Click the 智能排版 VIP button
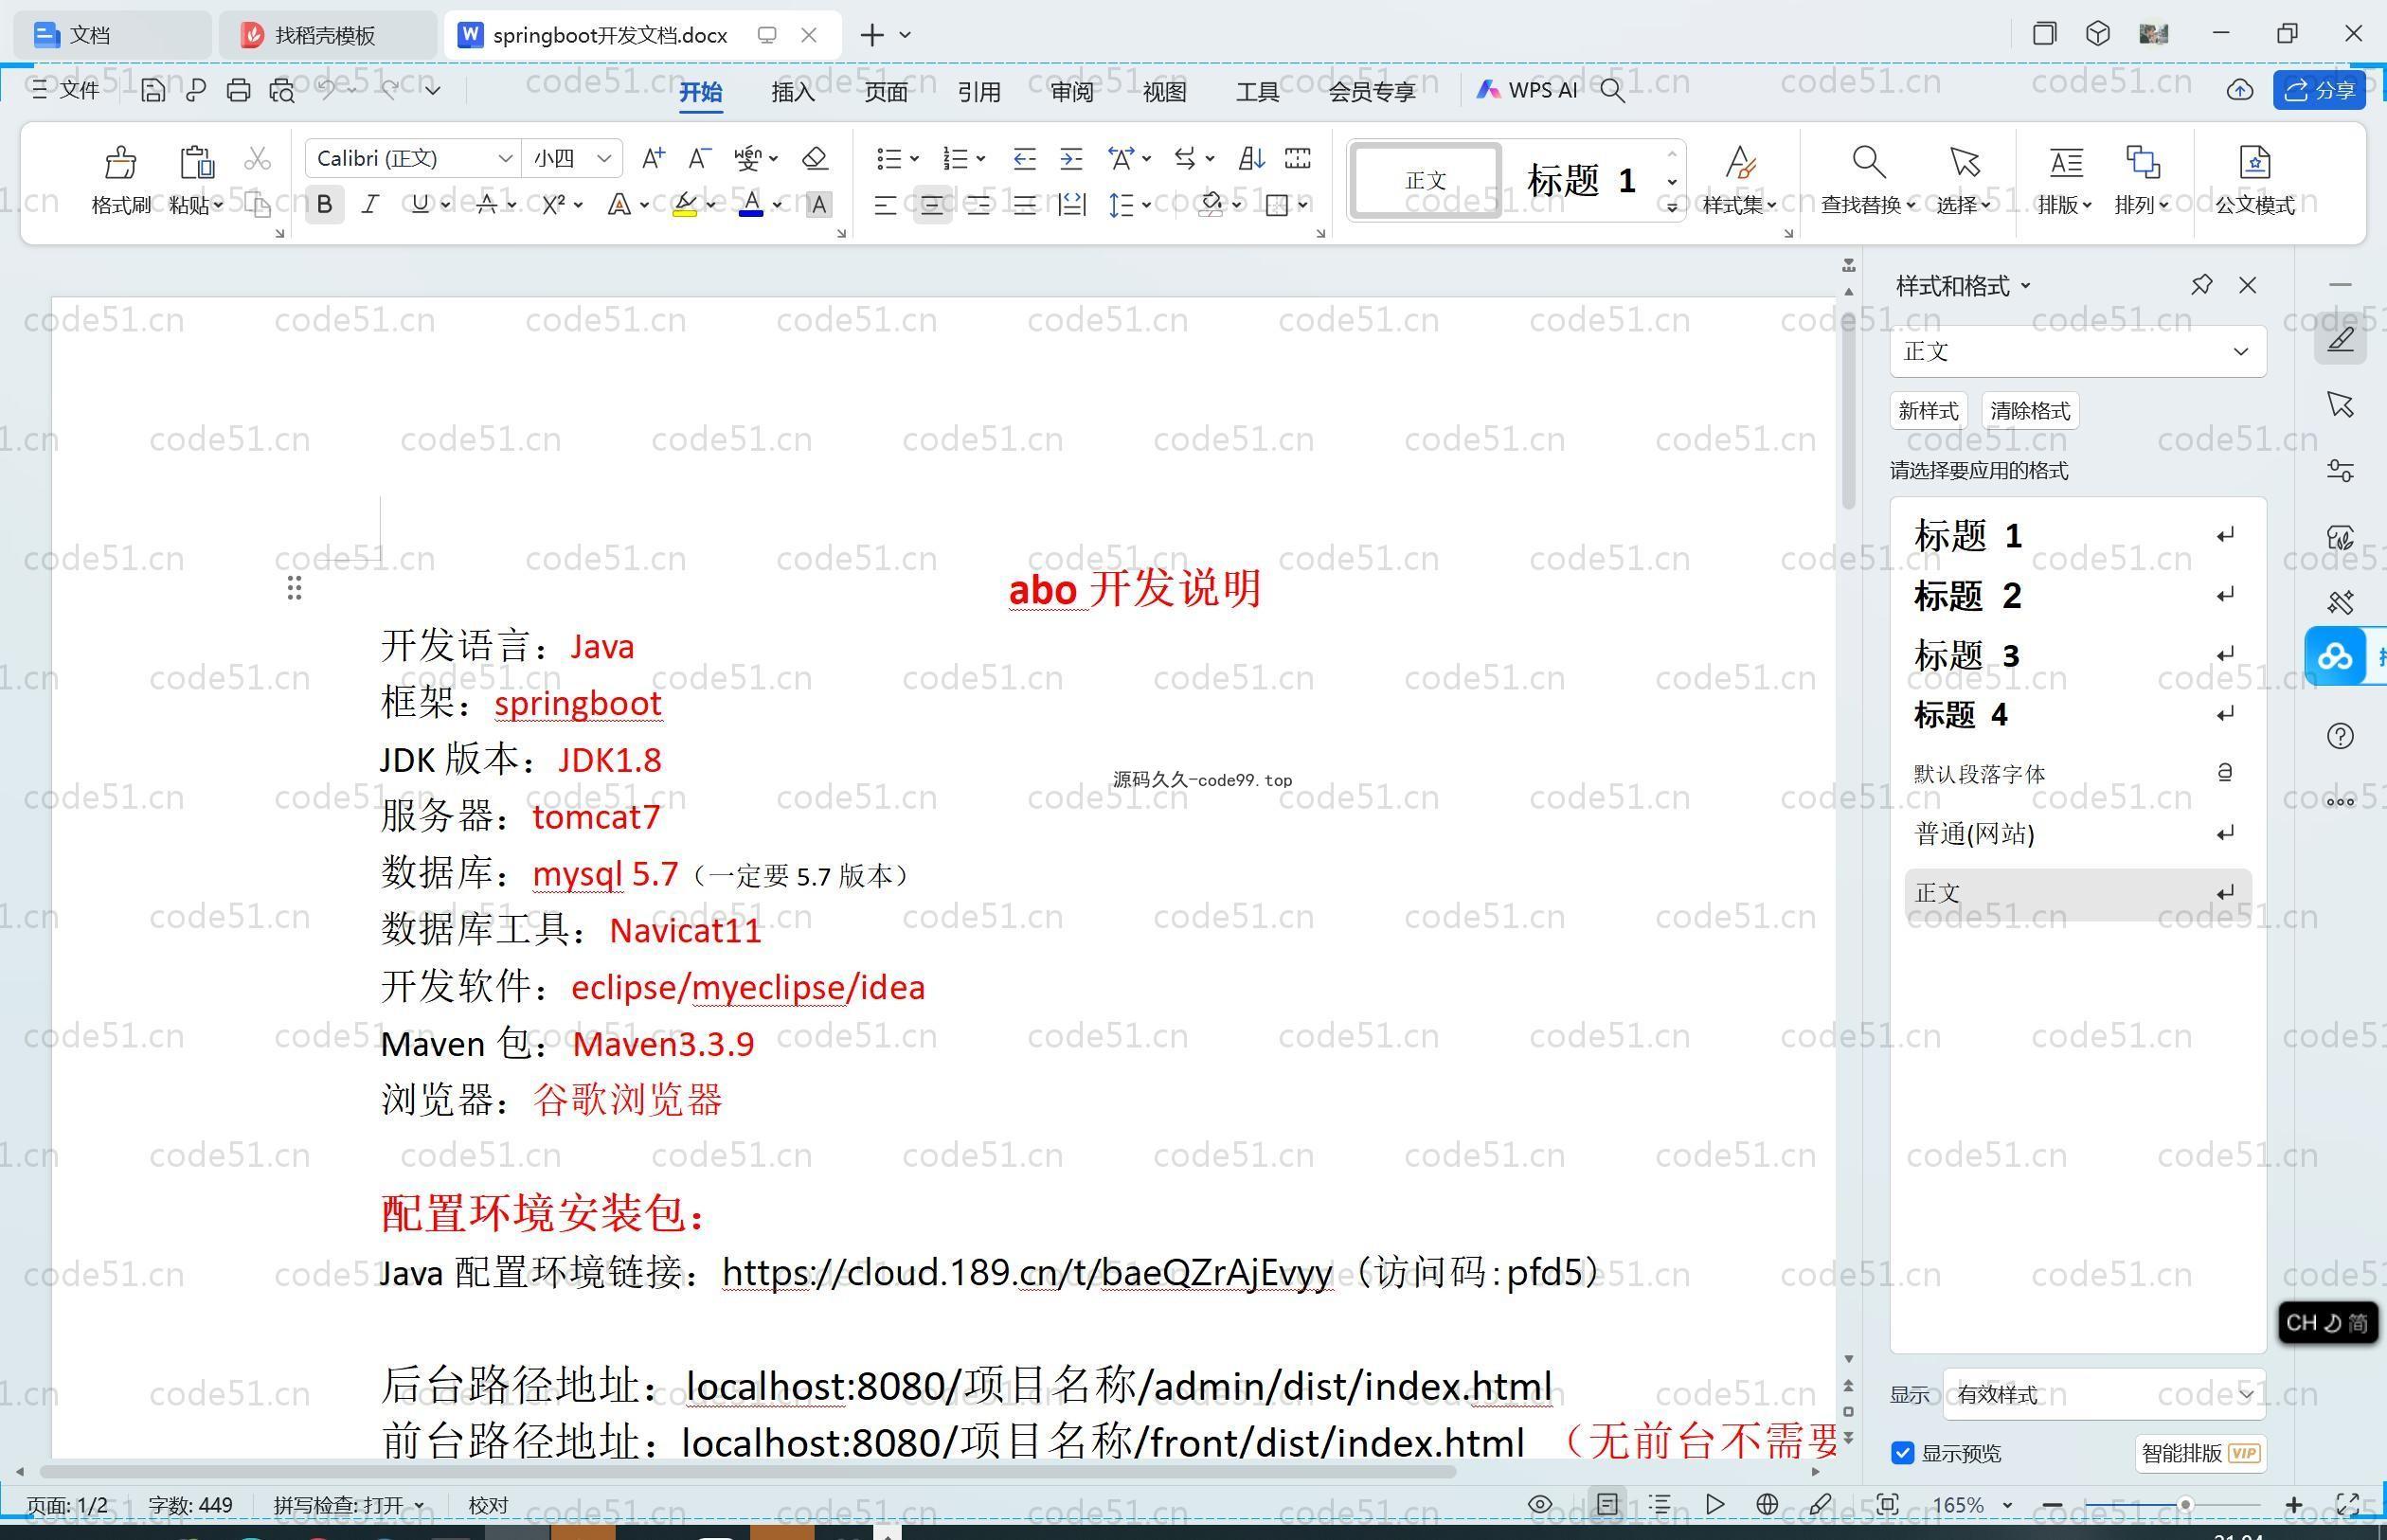 click(x=2200, y=1453)
